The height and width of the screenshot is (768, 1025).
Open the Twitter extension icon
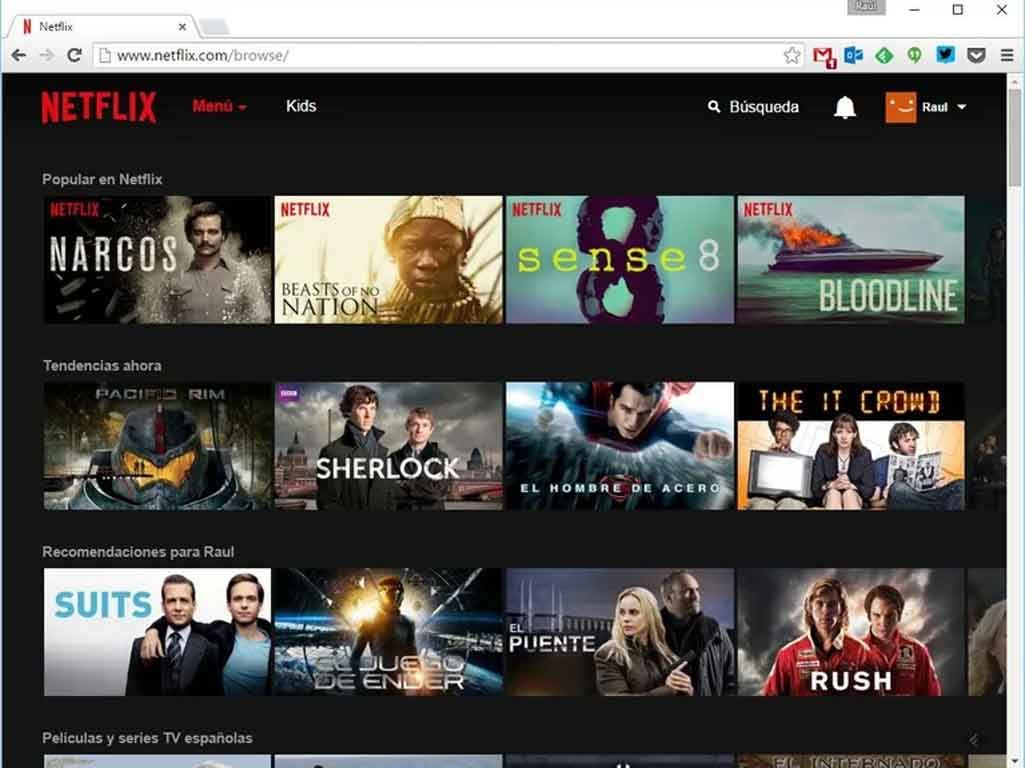point(945,55)
